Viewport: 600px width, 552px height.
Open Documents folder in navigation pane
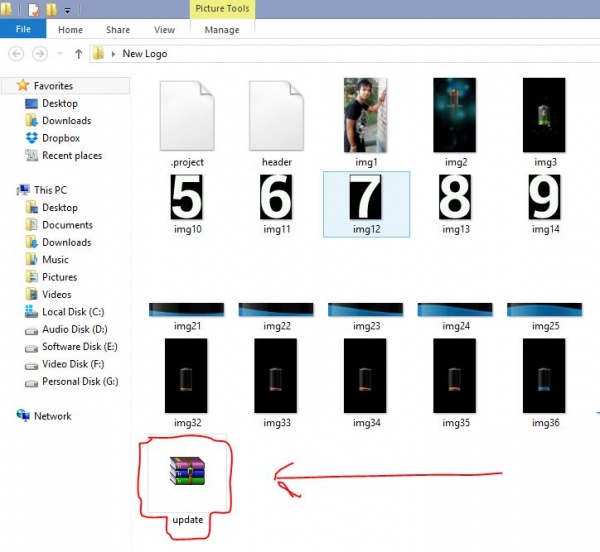(67, 225)
